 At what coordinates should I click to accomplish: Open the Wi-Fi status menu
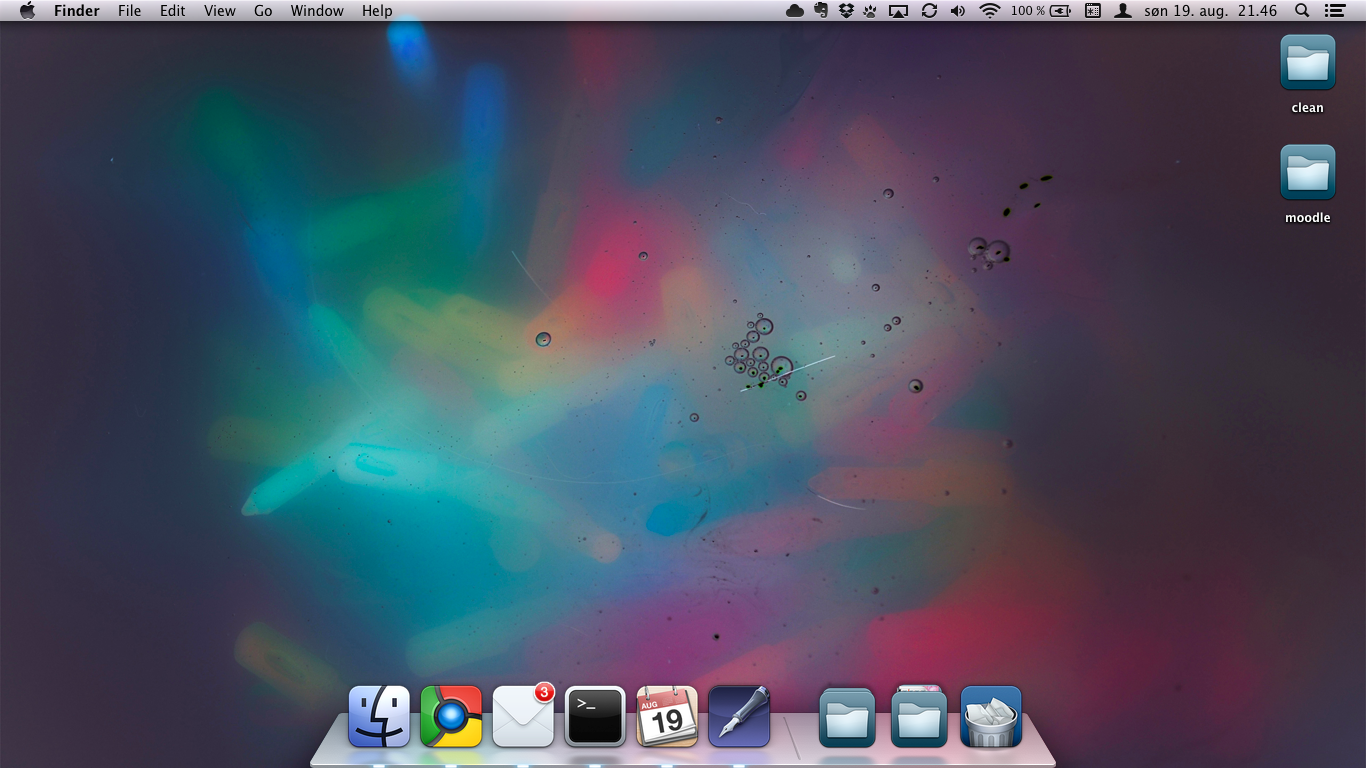click(x=990, y=11)
